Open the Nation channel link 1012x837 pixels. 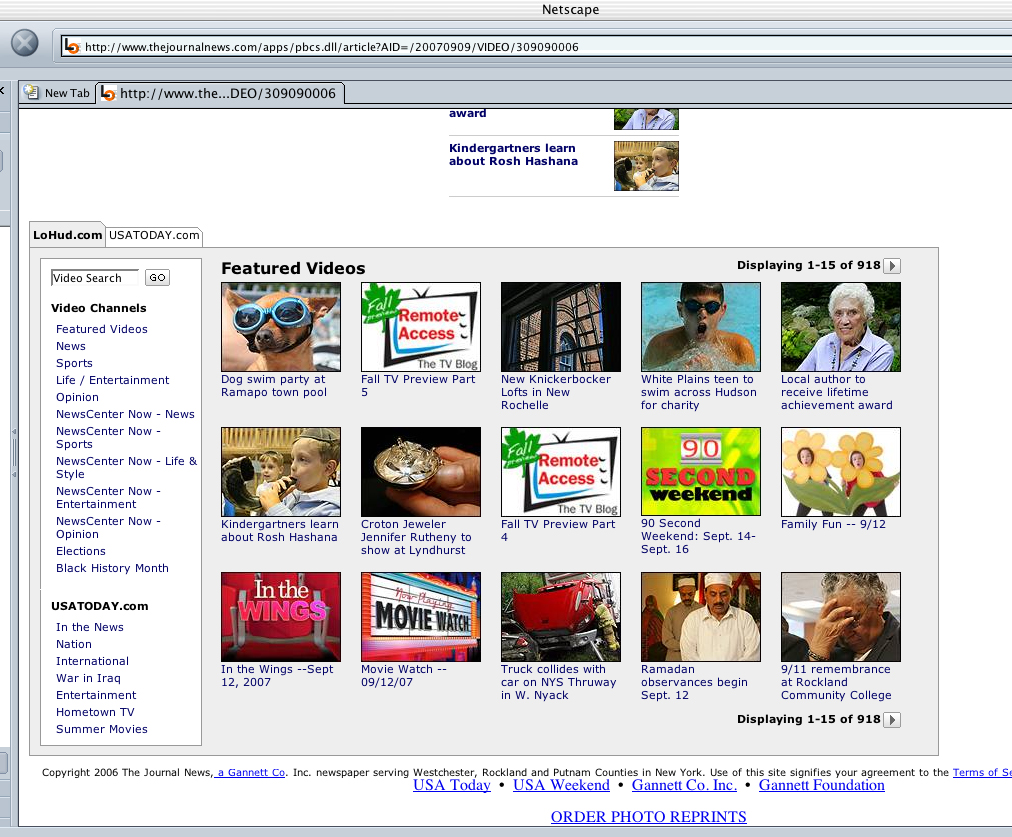74,644
